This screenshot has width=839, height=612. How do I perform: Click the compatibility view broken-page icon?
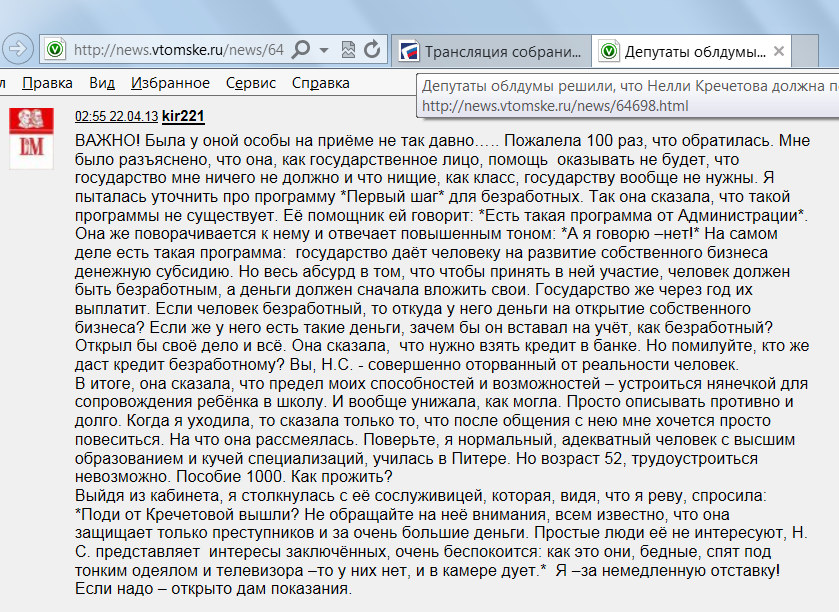[348, 50]
